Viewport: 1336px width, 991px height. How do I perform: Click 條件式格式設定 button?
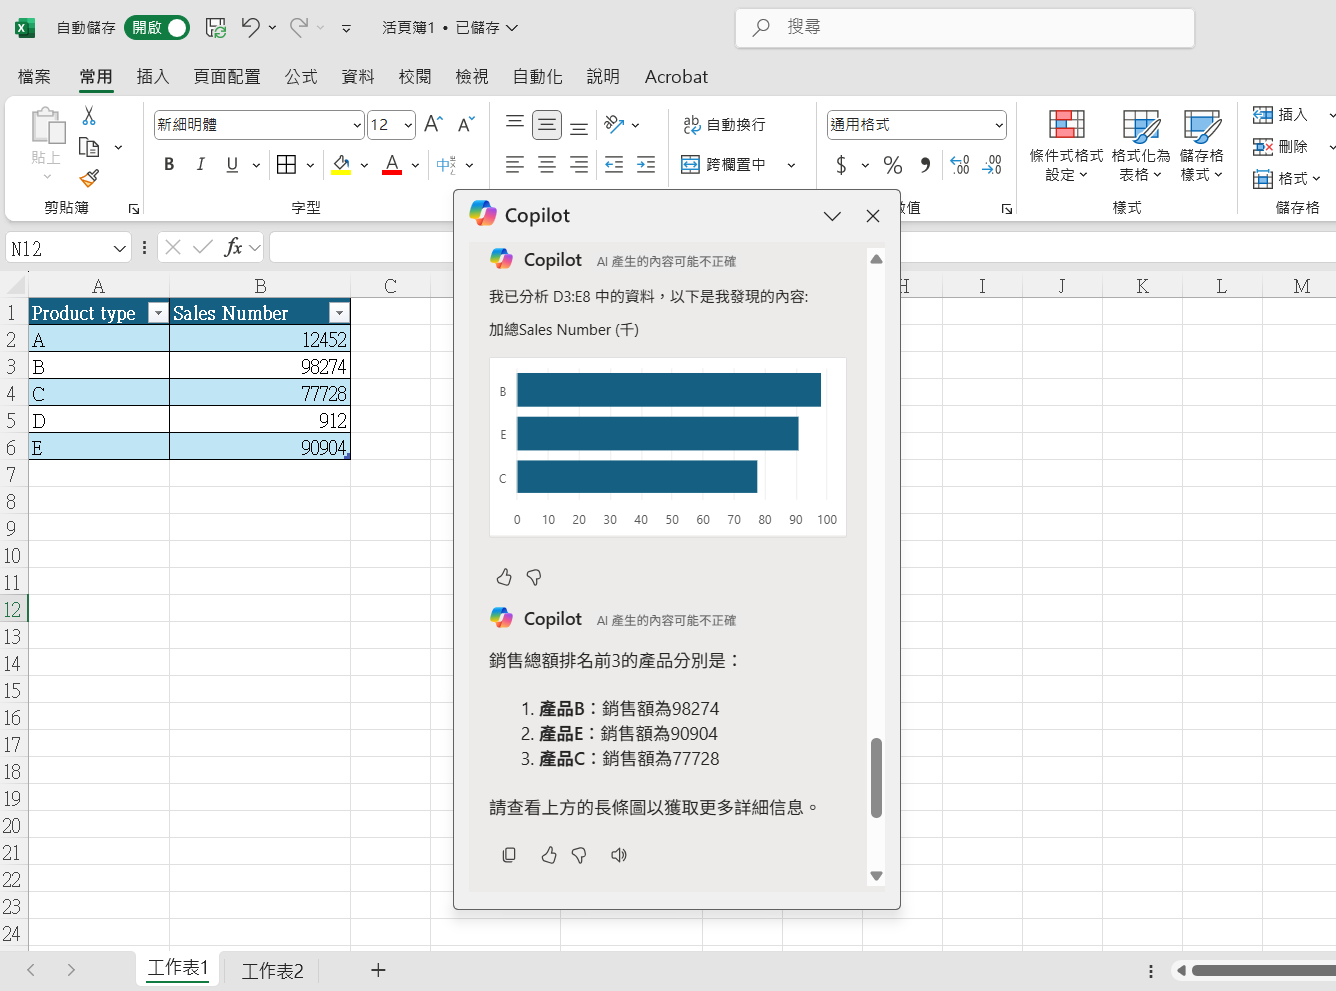[1066, 146]
